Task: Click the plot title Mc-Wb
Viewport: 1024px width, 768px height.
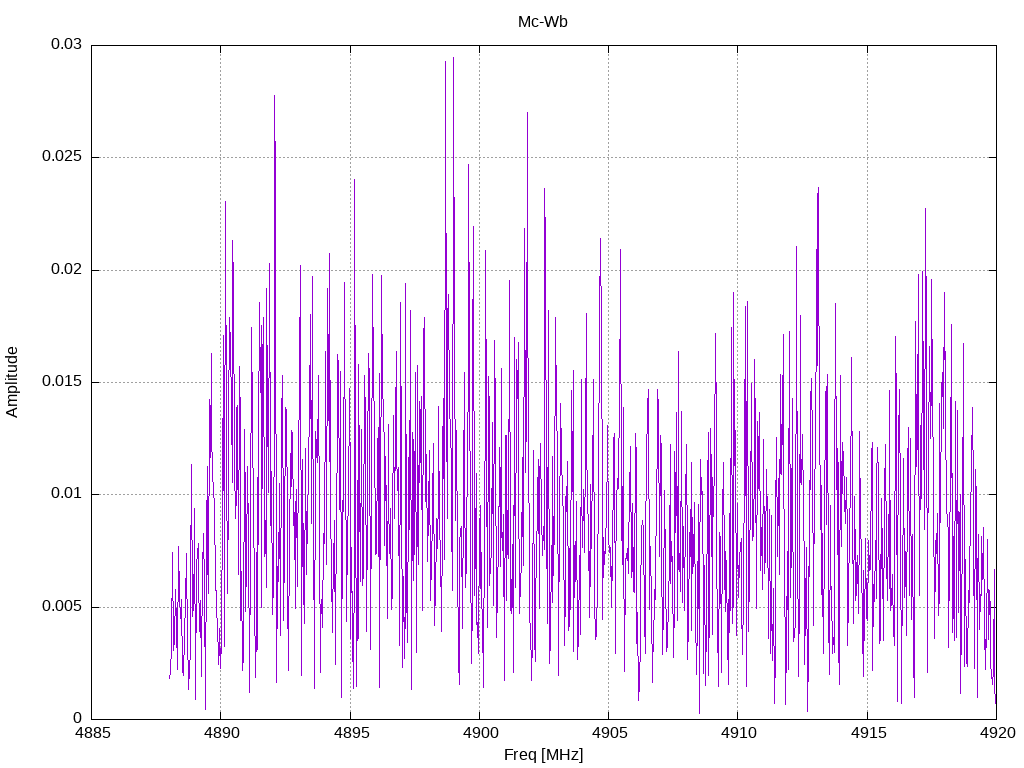Action: [x=542, y=22]
